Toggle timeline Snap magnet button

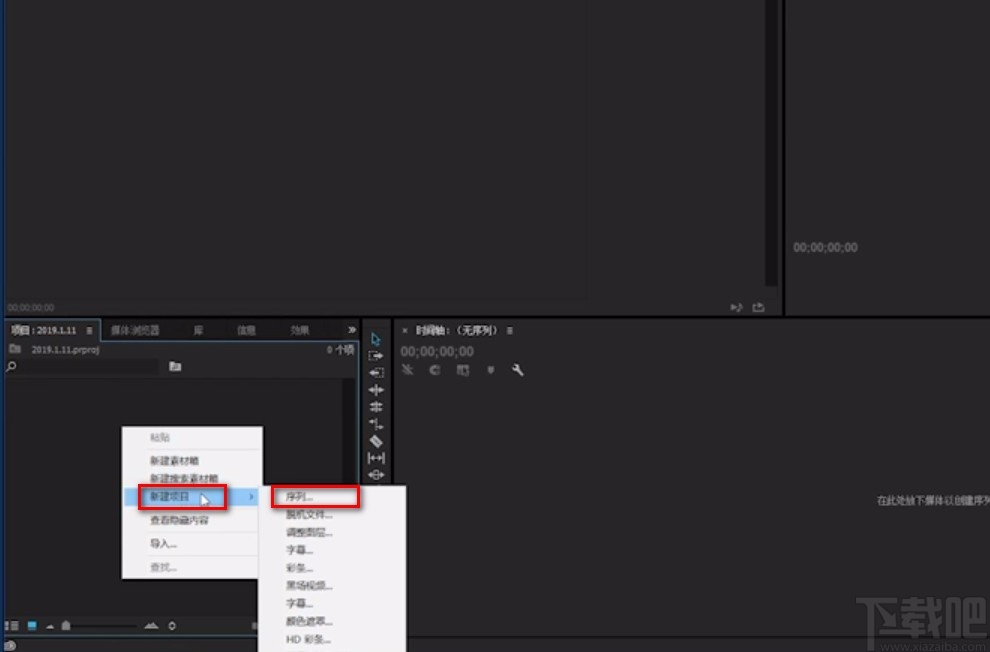point(435,370)
